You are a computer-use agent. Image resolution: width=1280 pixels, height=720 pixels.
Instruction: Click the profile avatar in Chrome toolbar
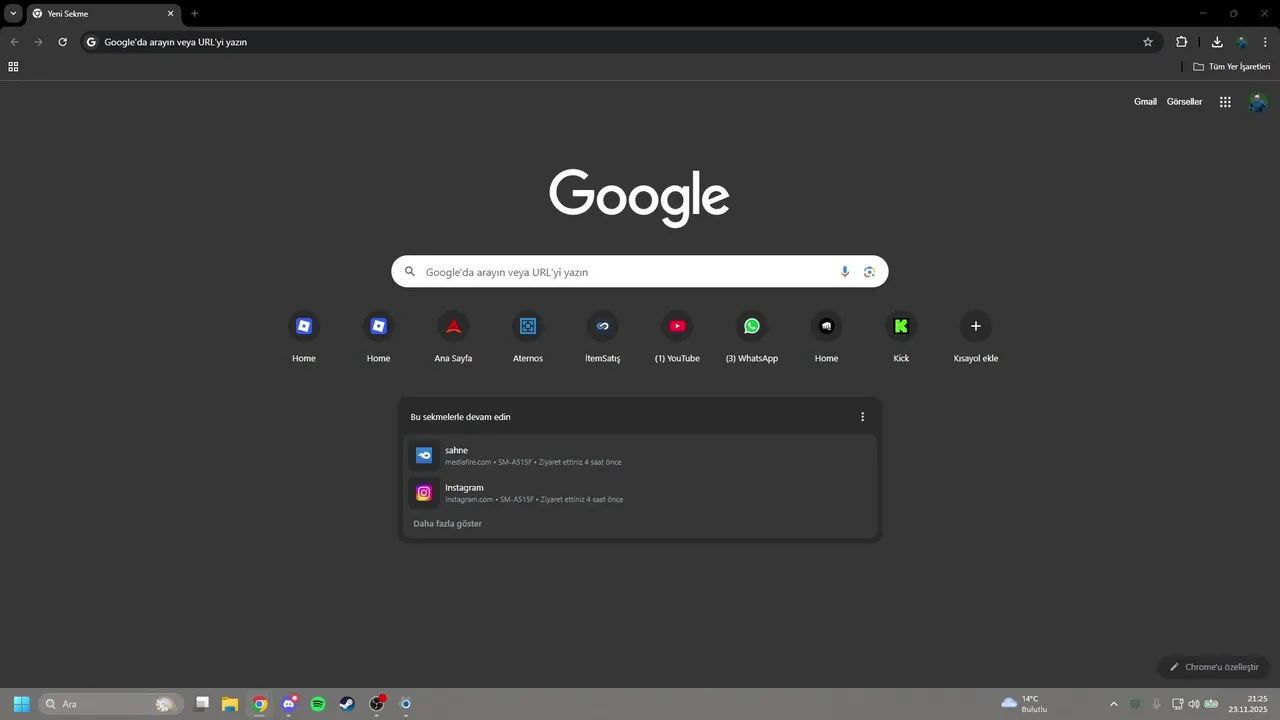pyautogui.click(x=1242, y=42)
